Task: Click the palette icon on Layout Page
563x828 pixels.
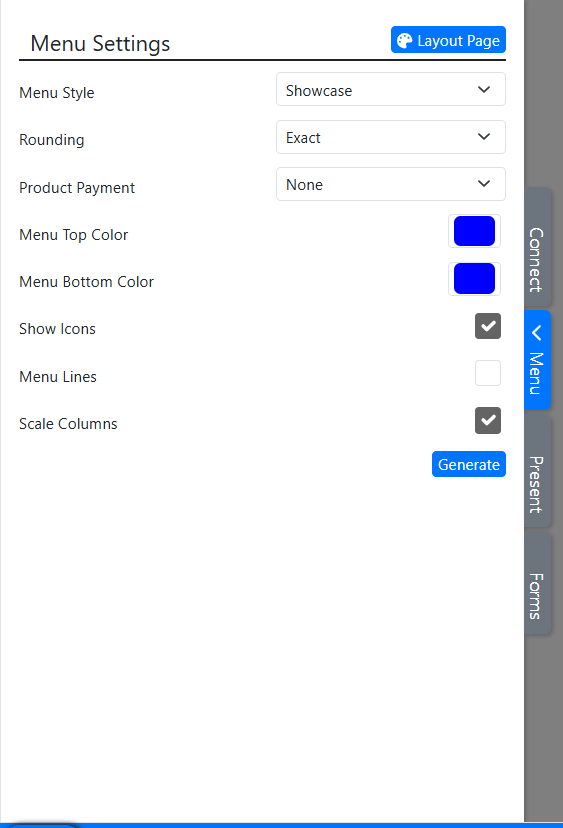Action: coord(405,41)
